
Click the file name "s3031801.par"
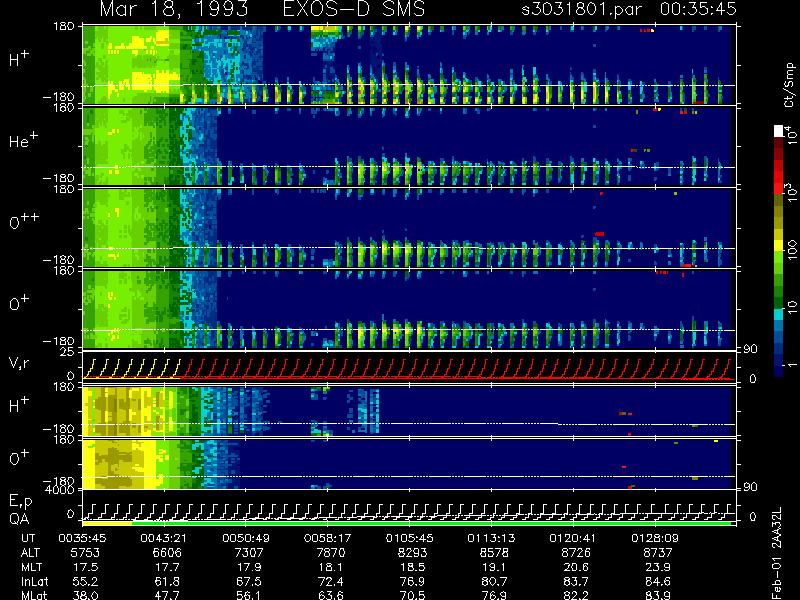581,9
